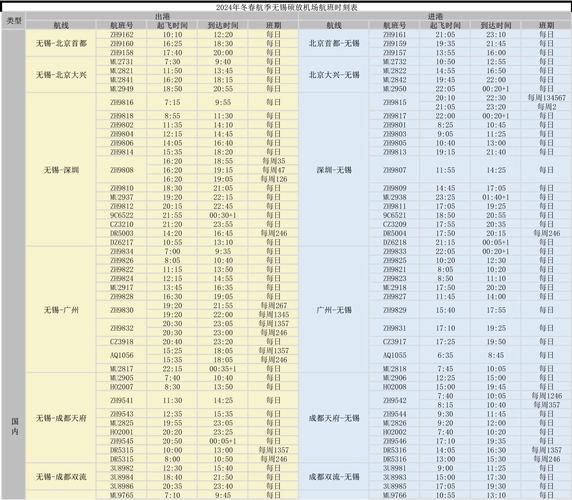Click flight number CZ3917
The image size is (572, 500).
pyautogui.click(x=394, y=342)
